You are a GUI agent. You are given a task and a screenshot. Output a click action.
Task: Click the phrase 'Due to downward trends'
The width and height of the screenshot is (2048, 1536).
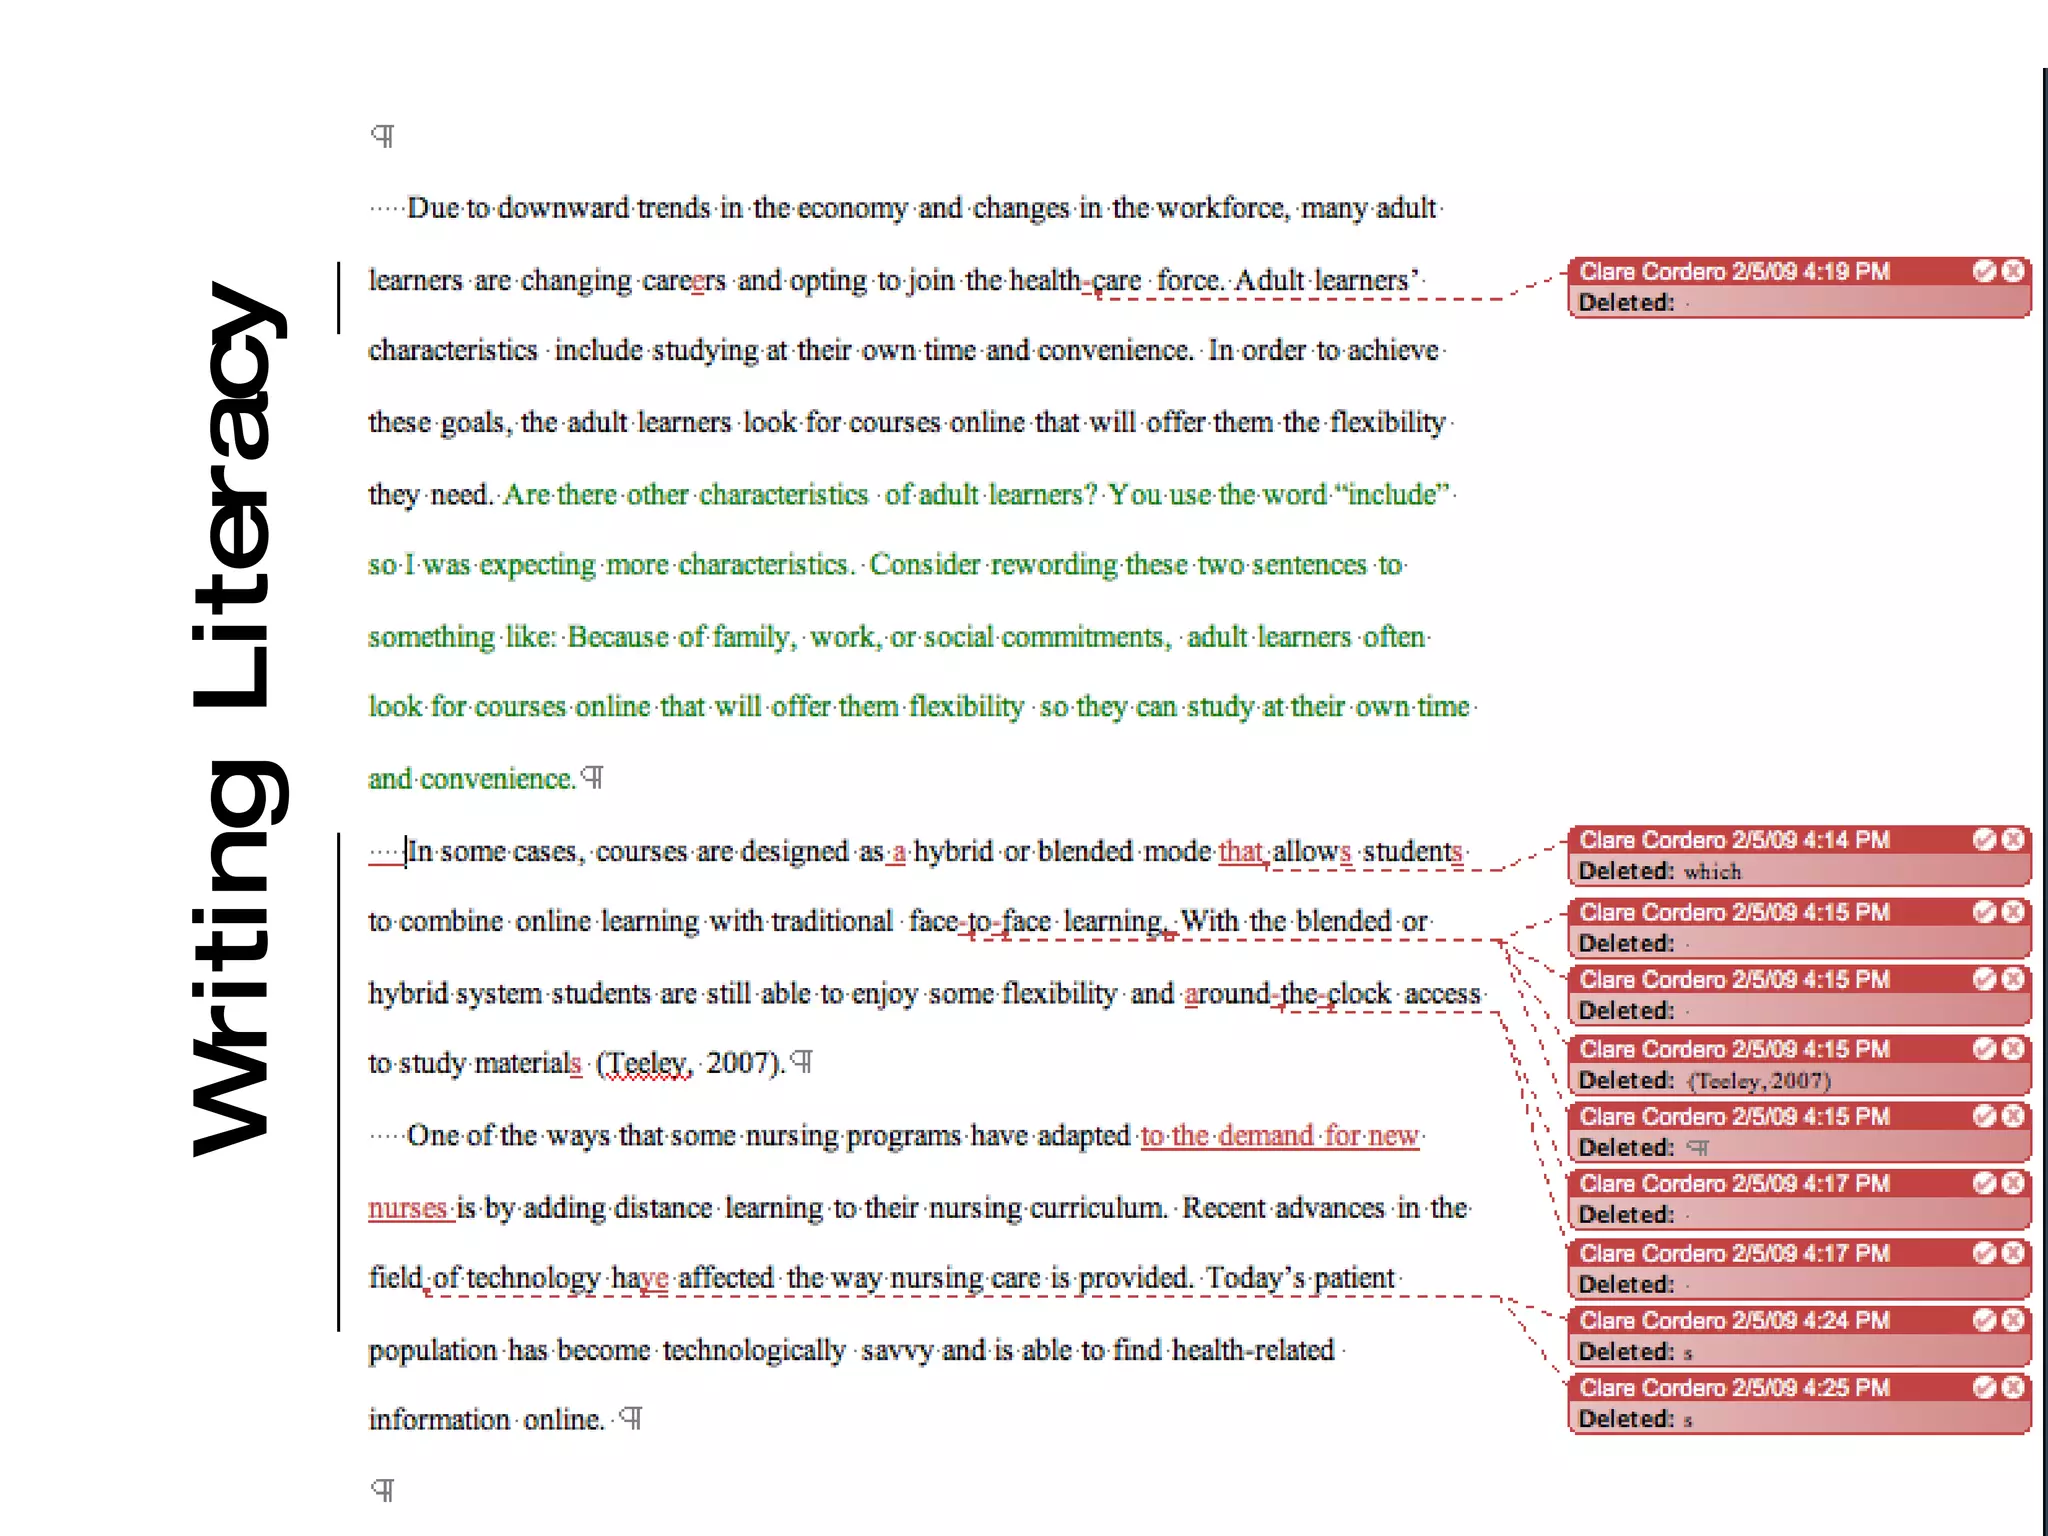click(558, 208)
